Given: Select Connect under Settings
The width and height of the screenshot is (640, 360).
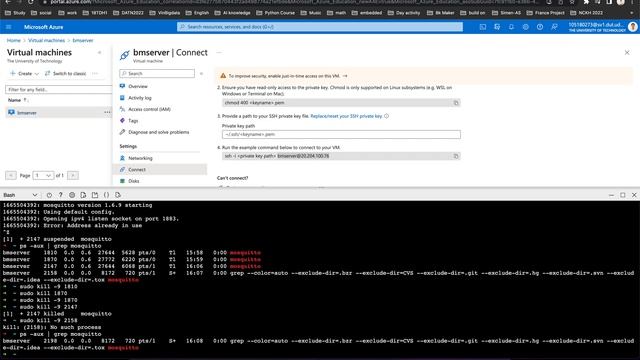Looking at the screenshot, I should point(160,169).
